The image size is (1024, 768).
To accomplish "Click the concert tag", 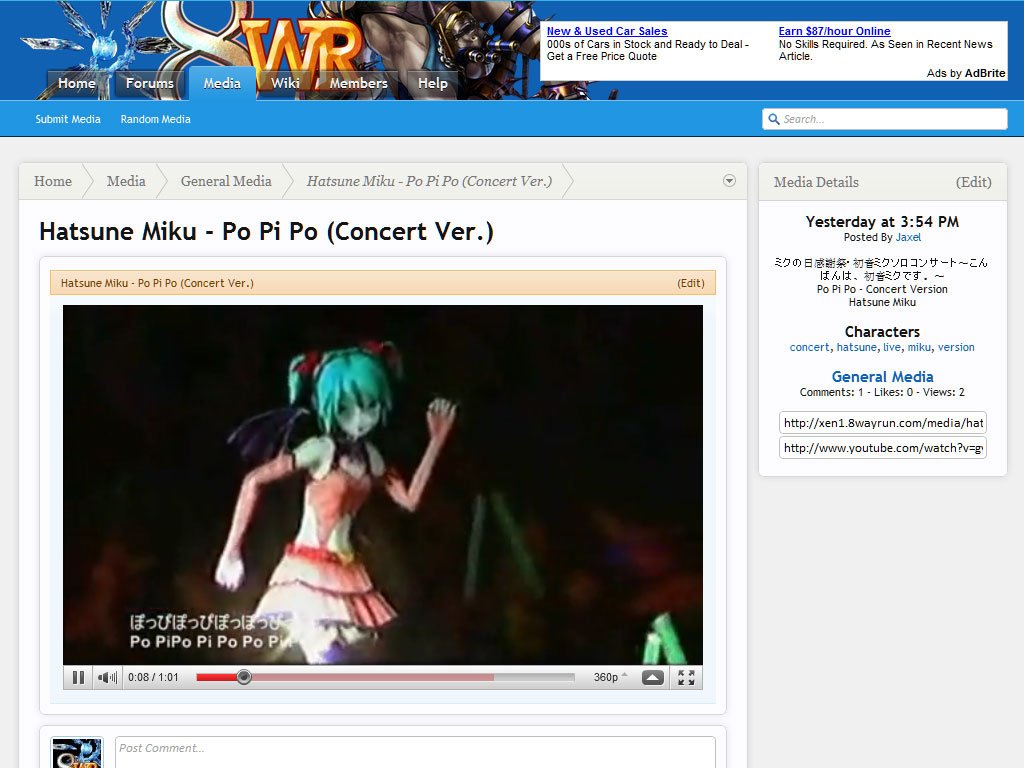I will (x=809, y=347).
